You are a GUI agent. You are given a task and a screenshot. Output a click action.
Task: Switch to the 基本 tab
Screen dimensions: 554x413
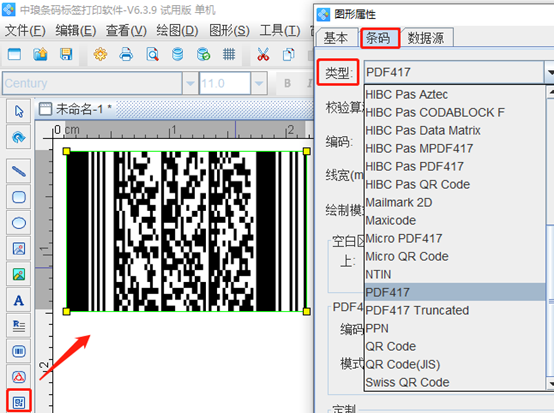click(x=336, y=38)
